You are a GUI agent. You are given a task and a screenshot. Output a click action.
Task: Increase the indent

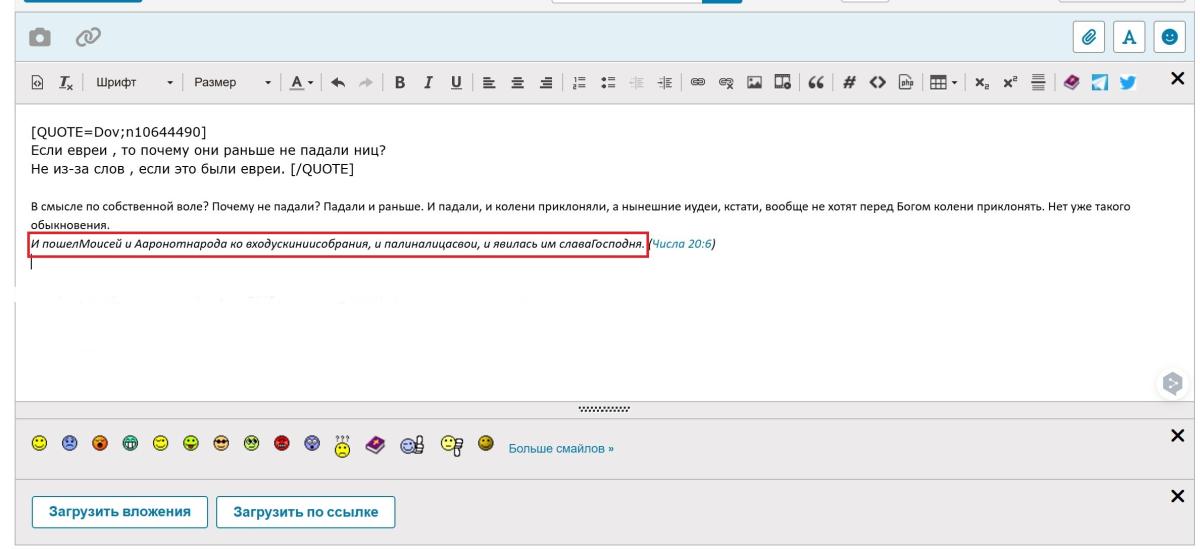(663, 82)
